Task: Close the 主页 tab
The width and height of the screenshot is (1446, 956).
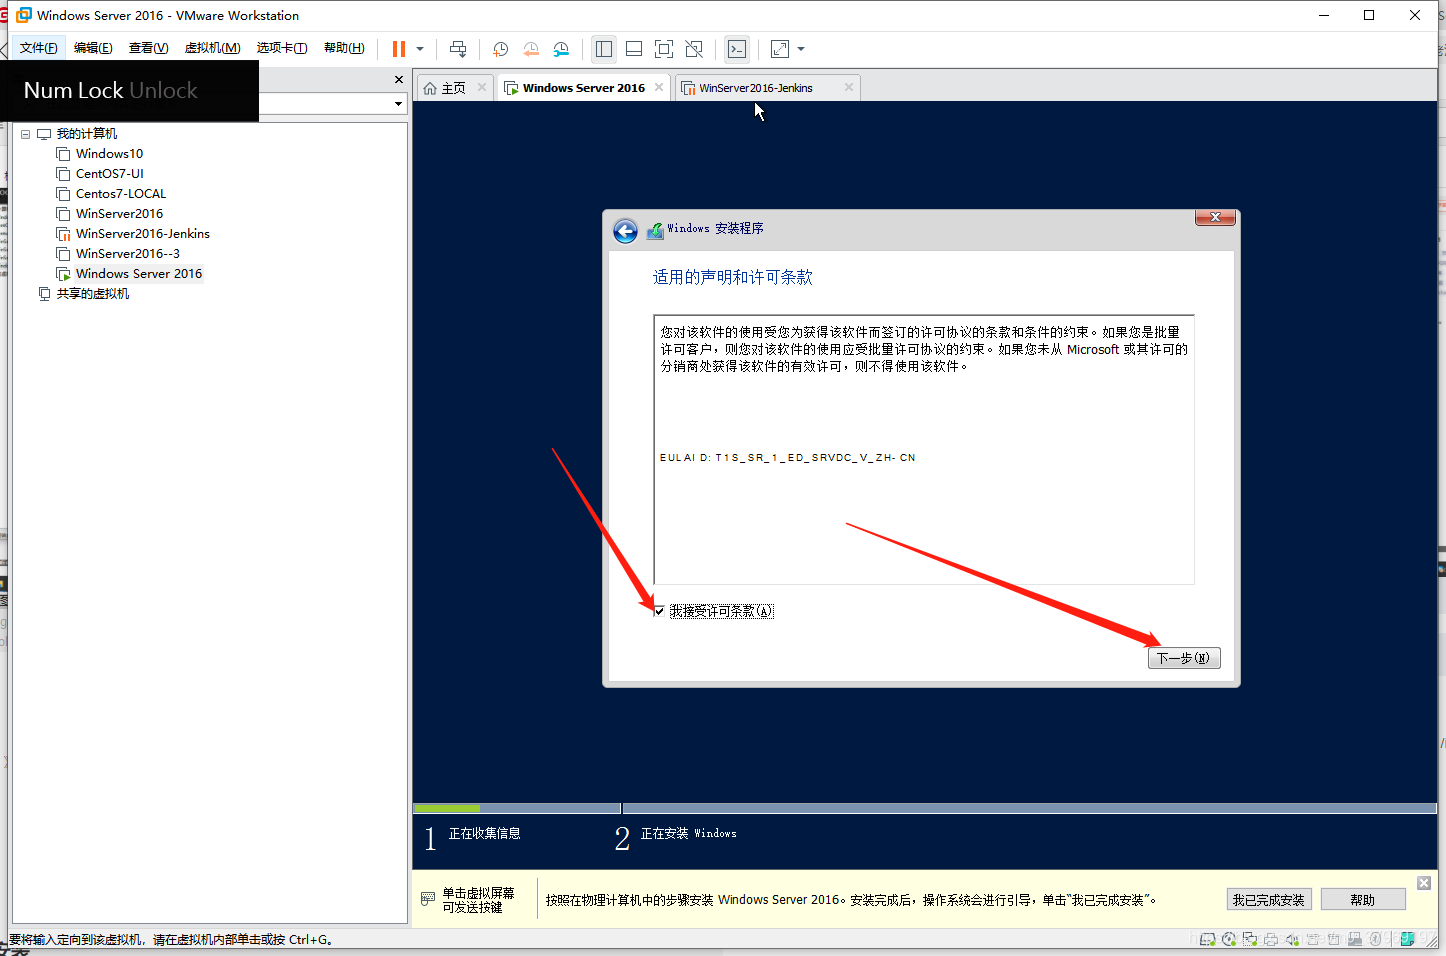Action: pos(482,88)
